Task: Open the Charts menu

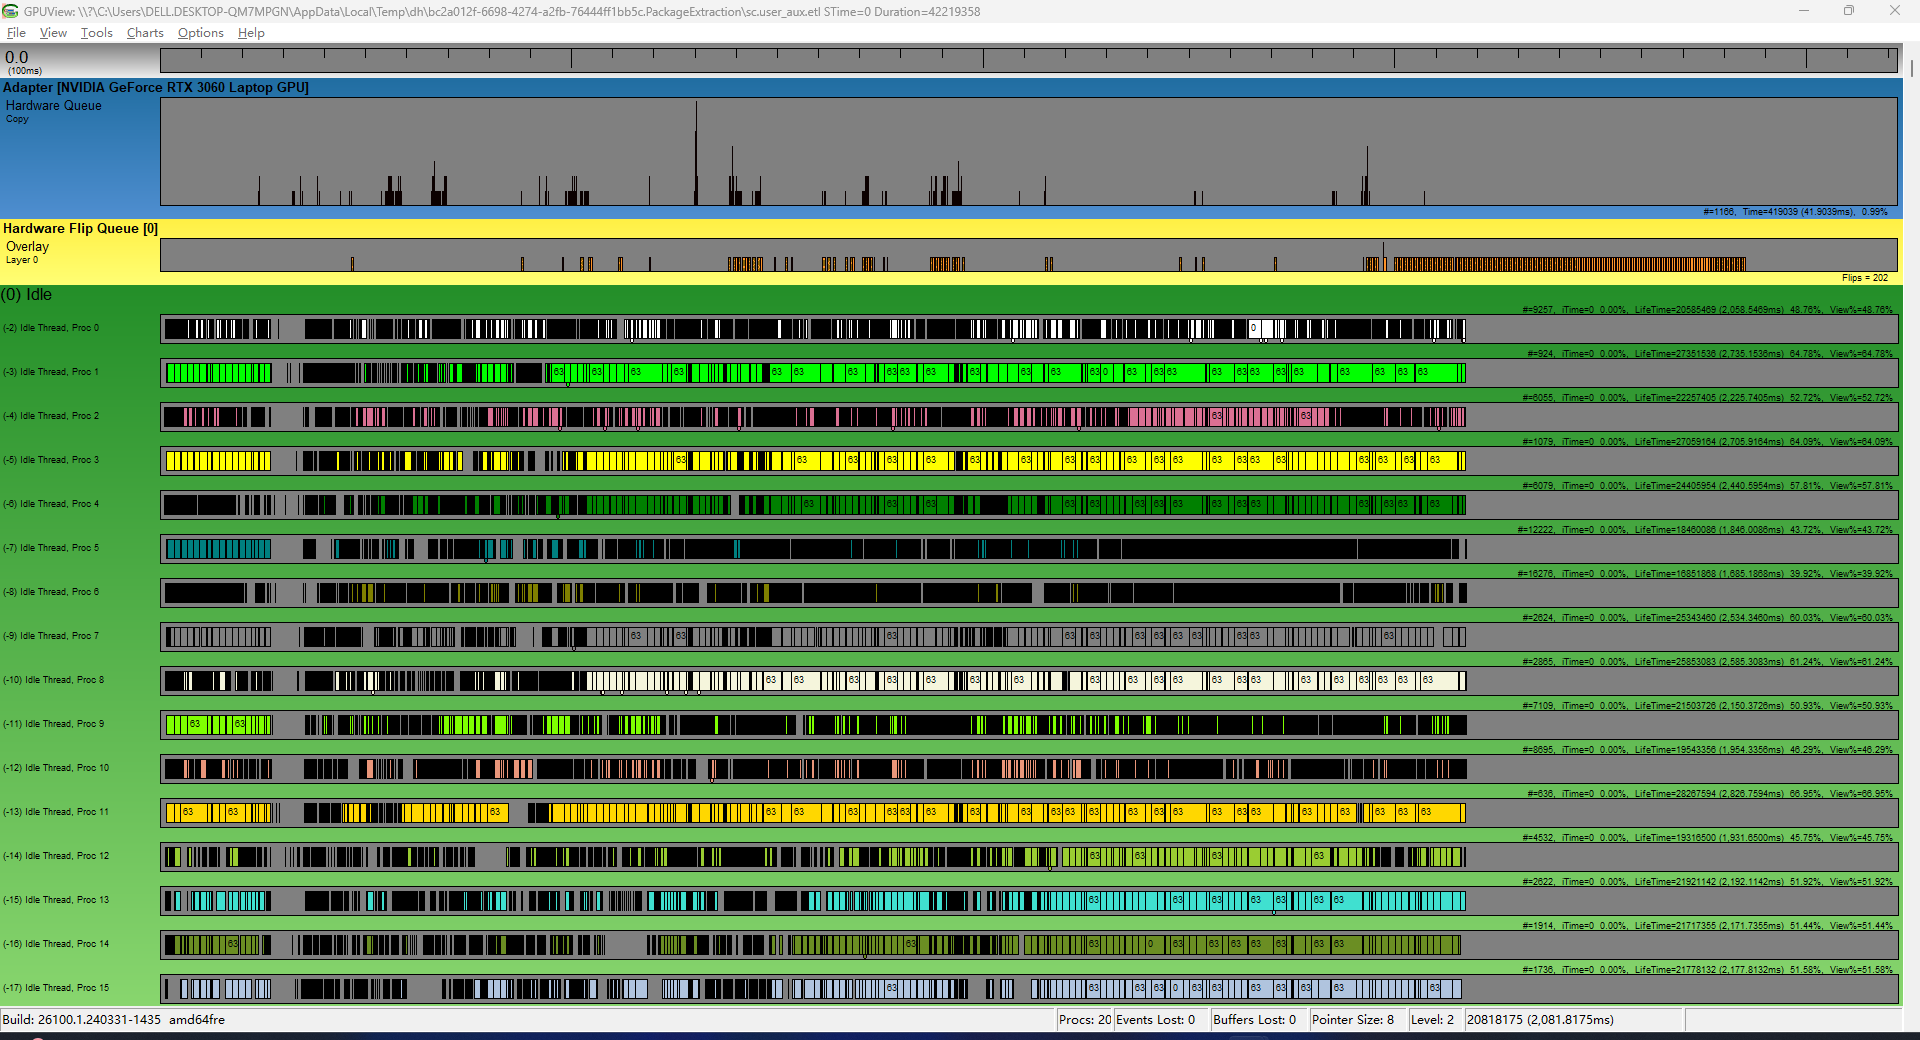Action: 145,33
